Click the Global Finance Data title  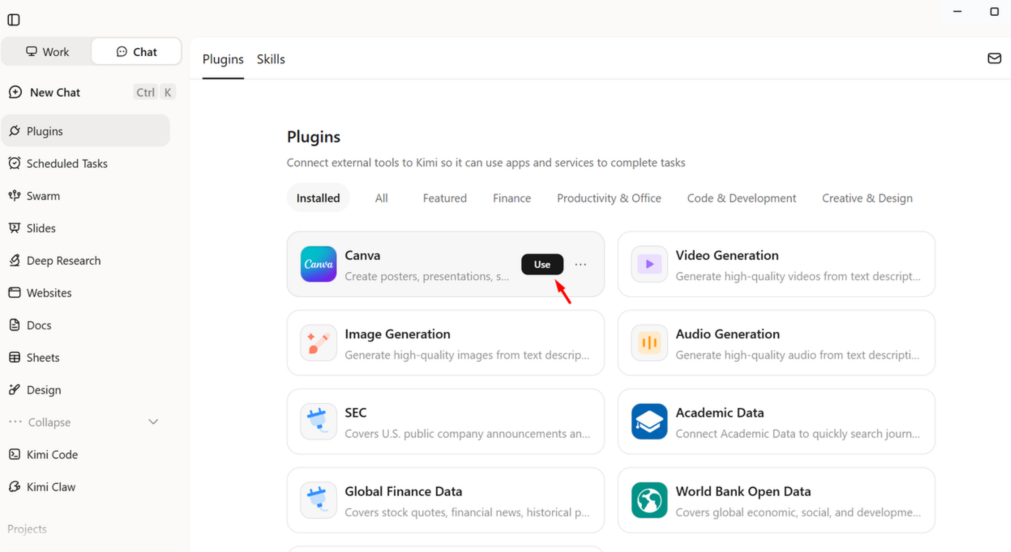pos(403,491)
